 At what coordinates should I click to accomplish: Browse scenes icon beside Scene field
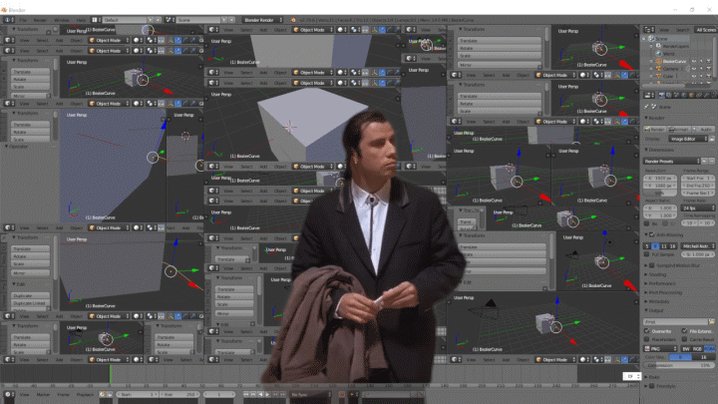pos(170,20)
